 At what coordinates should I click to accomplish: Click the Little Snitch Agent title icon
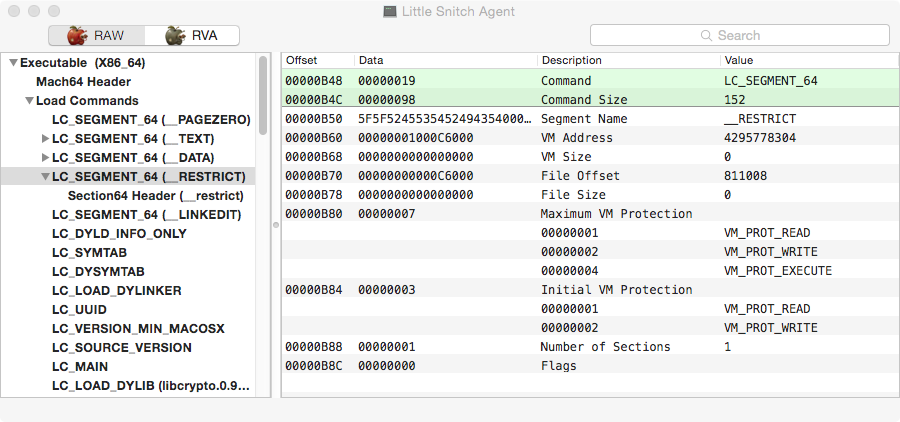pos(389,11)
